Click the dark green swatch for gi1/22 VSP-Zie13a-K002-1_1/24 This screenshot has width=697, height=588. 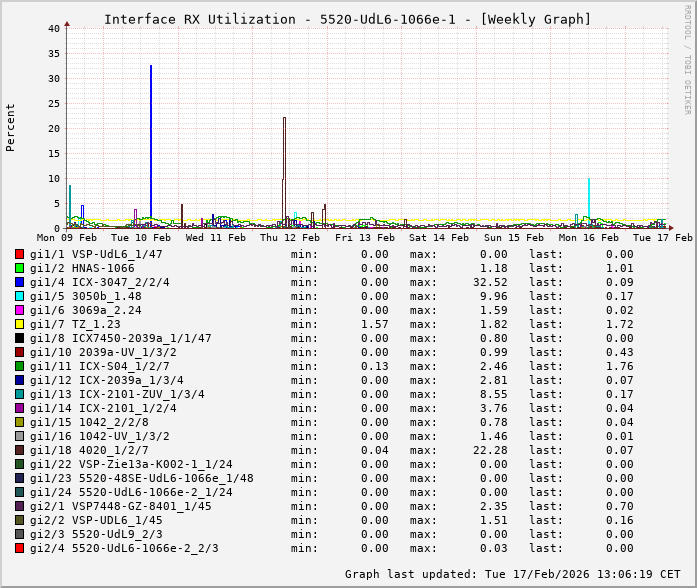(19, 464)
